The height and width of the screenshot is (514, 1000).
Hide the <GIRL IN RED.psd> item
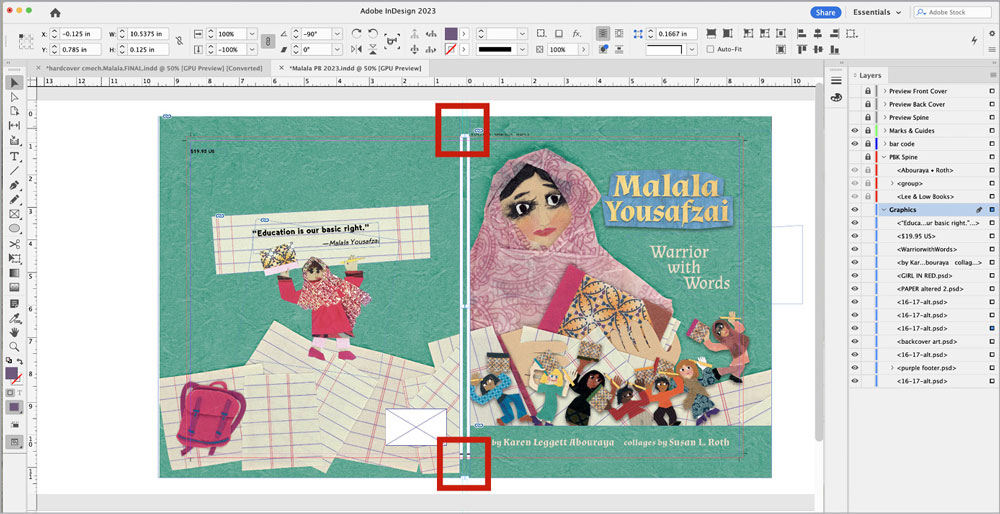click(855, 275)
